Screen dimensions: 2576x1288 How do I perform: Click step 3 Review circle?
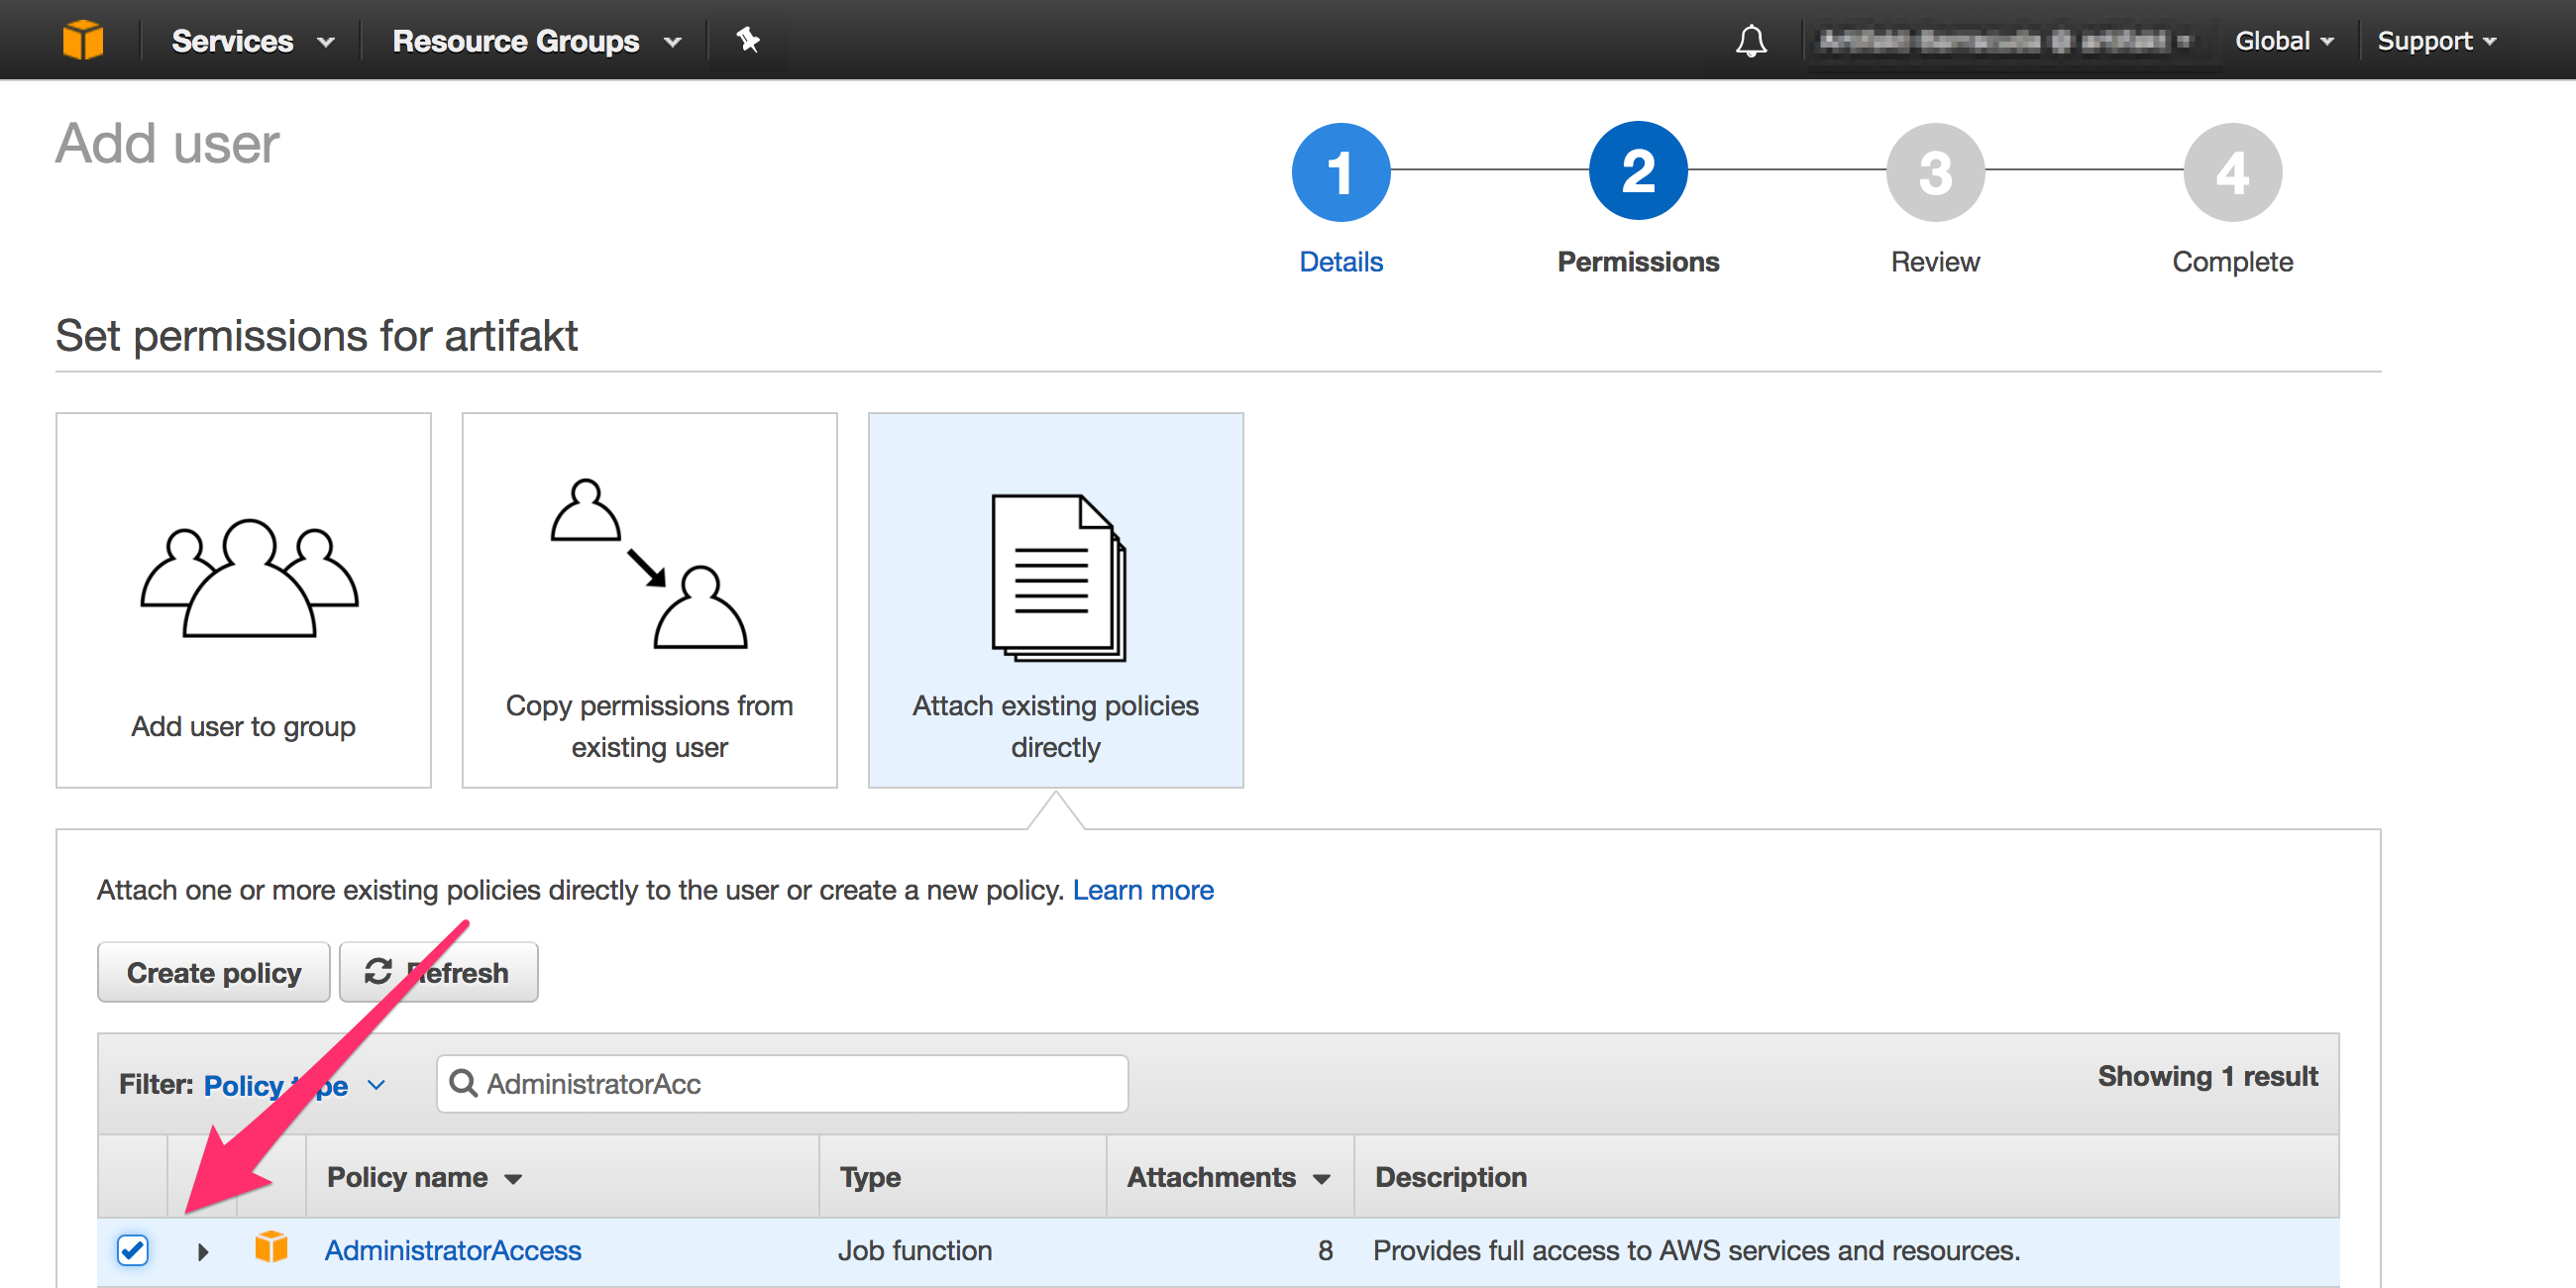point(1935,172)
